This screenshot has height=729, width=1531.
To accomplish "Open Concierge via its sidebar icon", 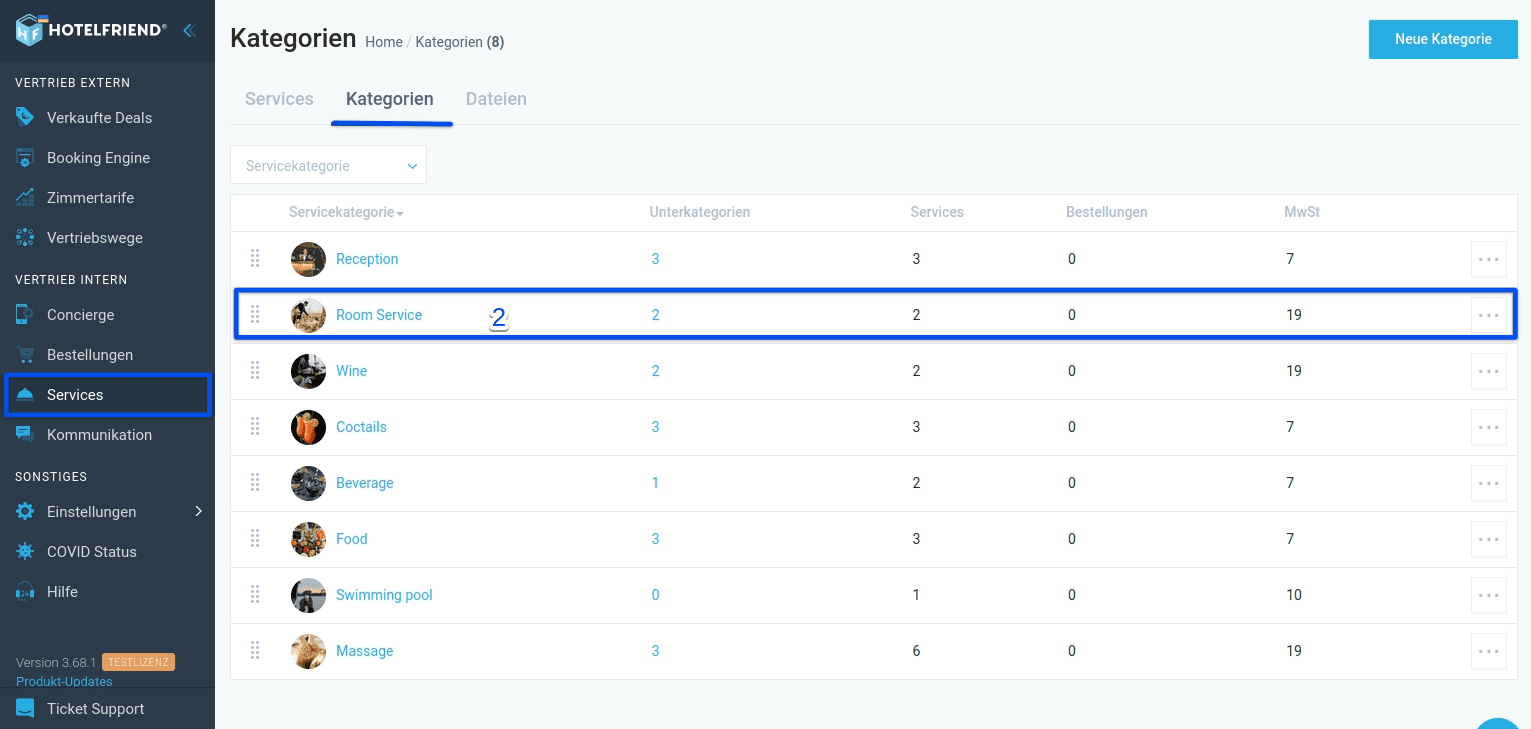I will pyautogui.click(x=24, y=314).
